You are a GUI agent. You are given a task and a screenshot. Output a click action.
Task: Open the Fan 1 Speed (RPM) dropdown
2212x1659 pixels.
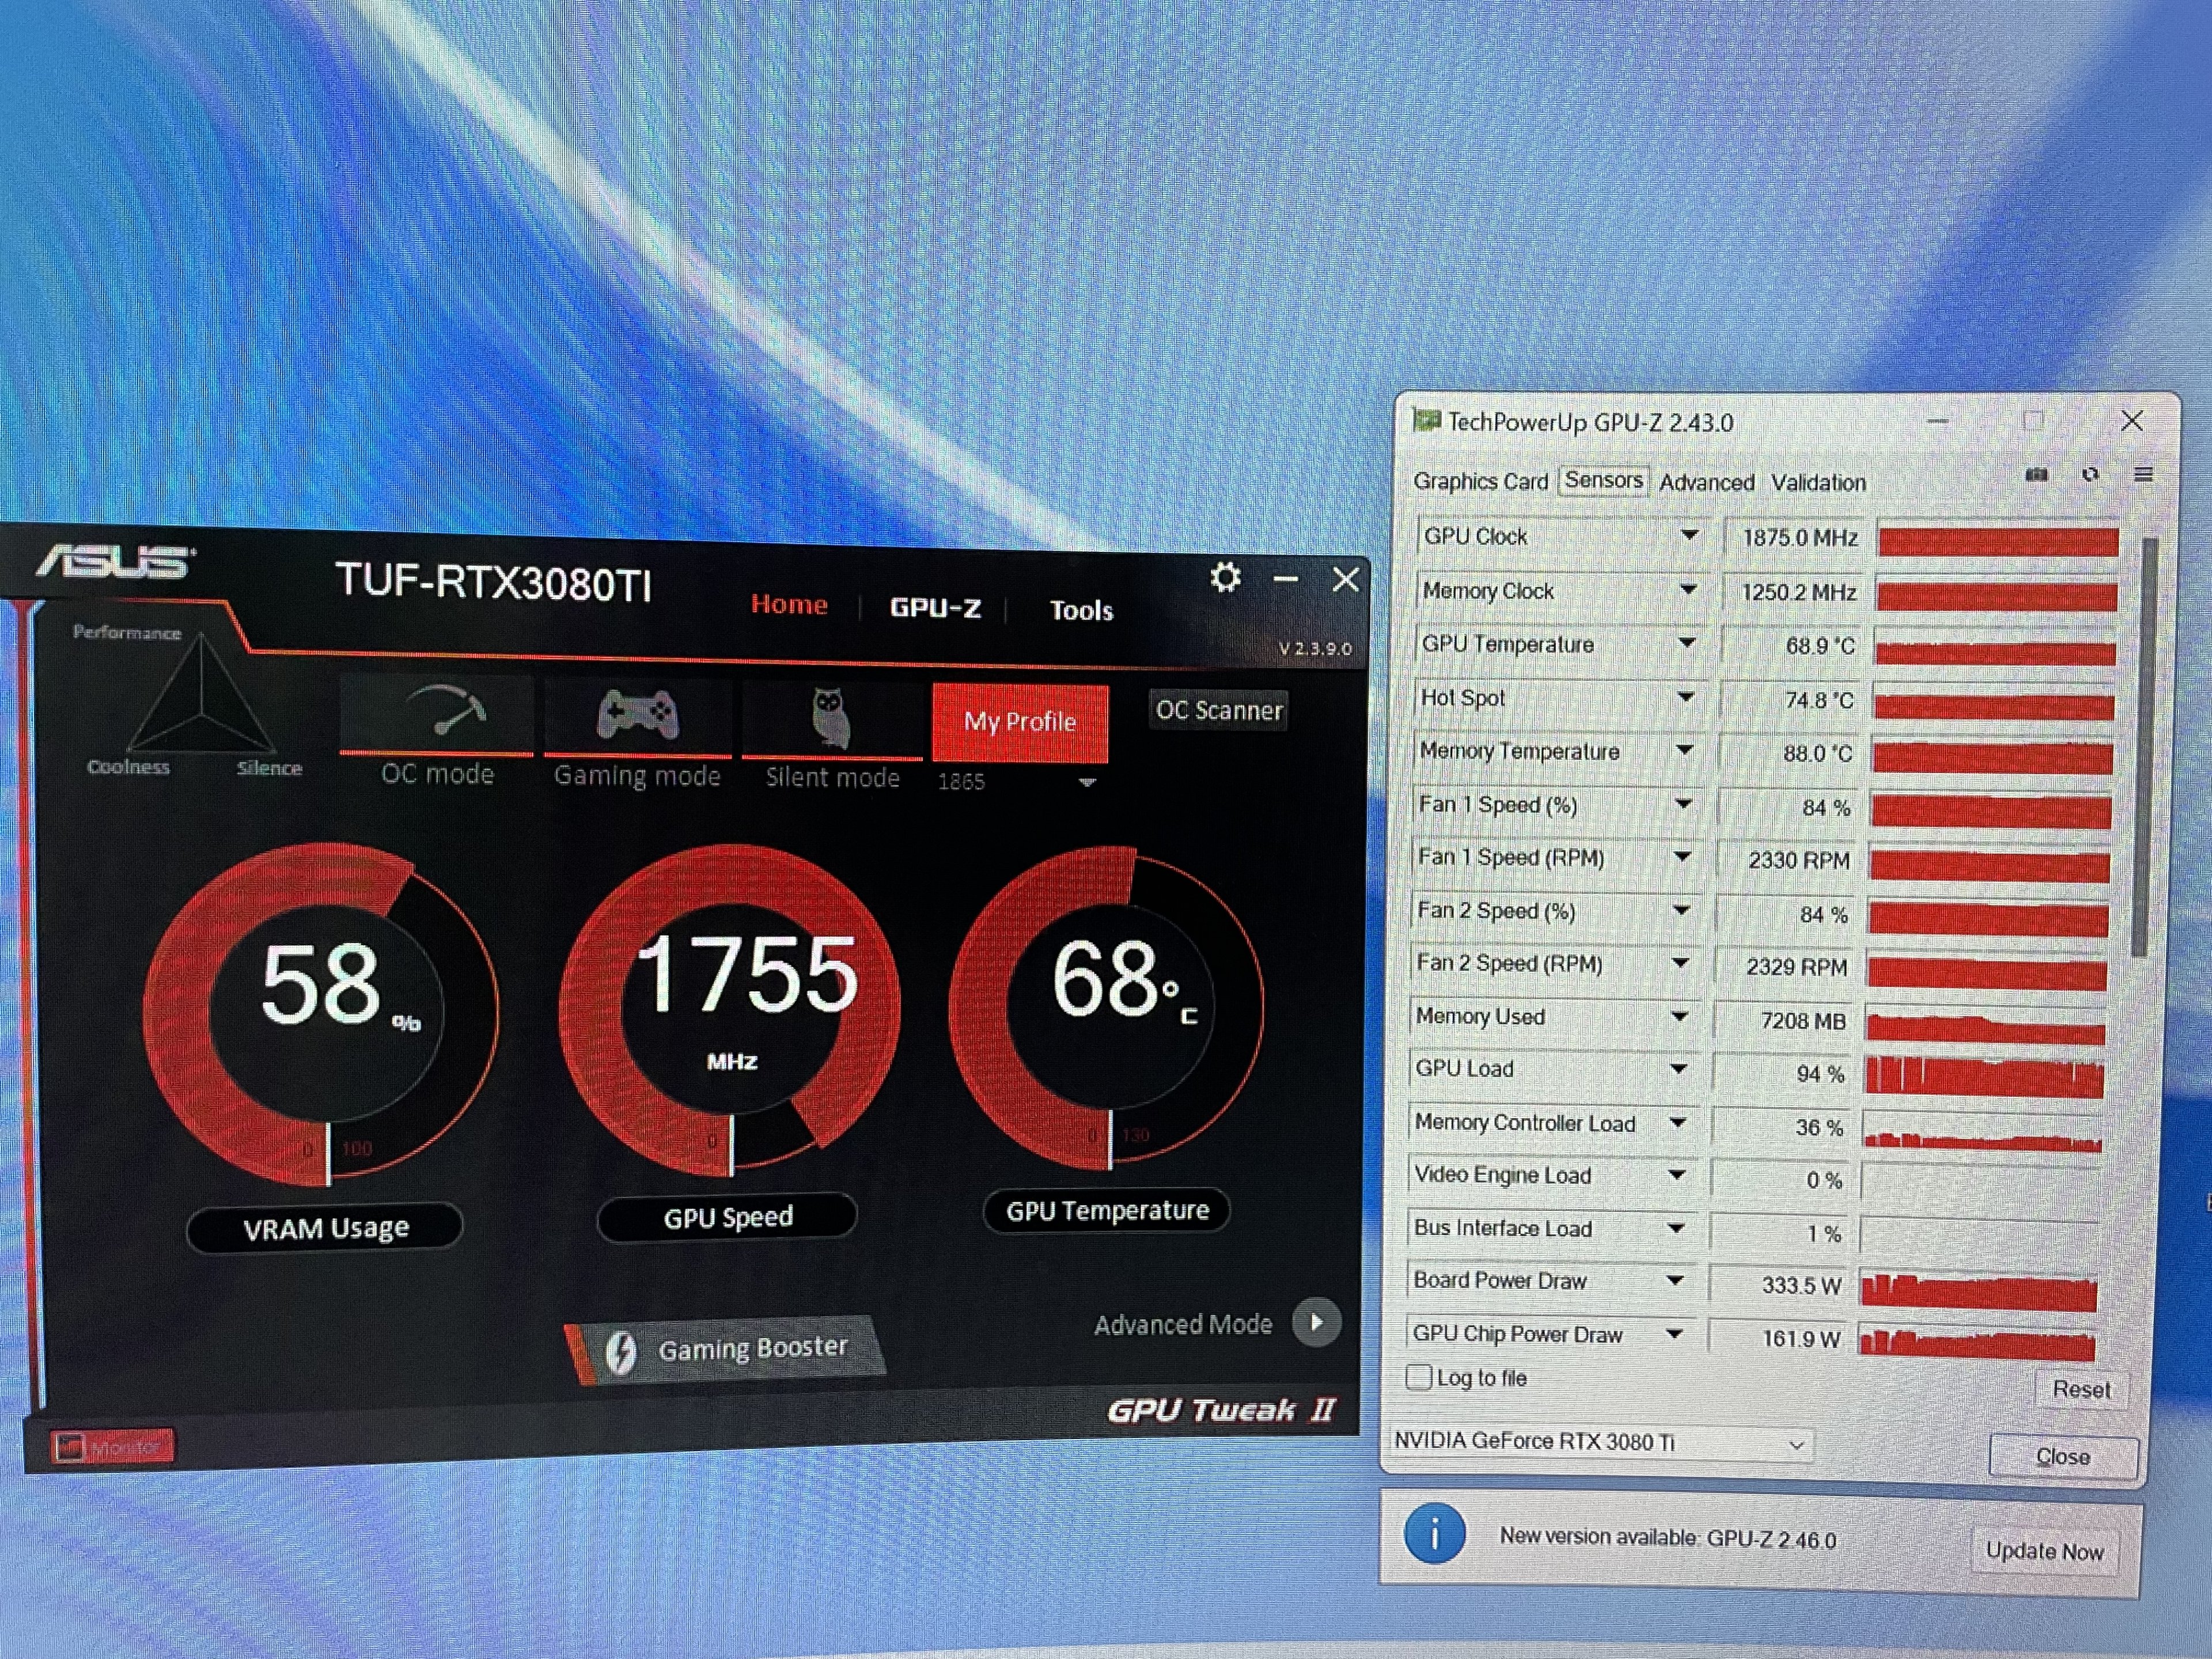[x=1683, y=857]
